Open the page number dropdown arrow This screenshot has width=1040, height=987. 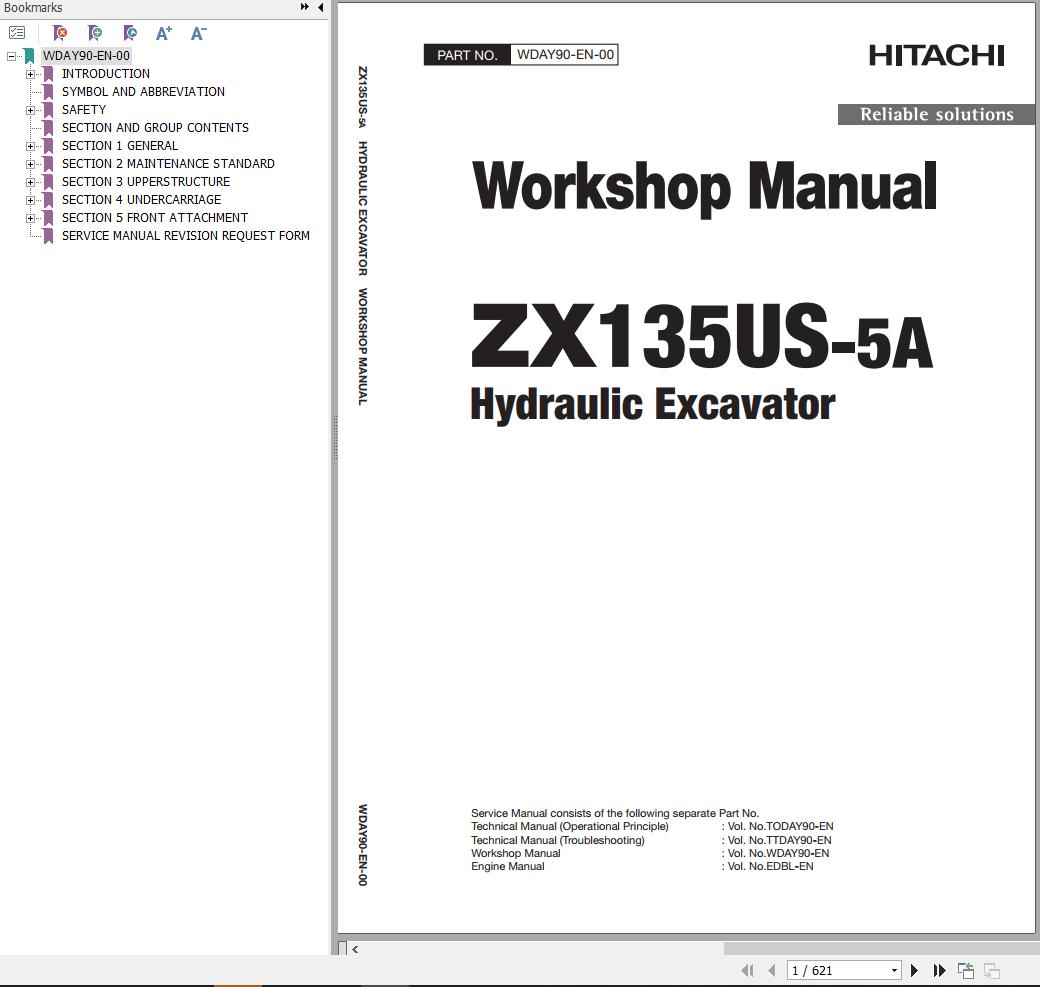click(894, 970)
